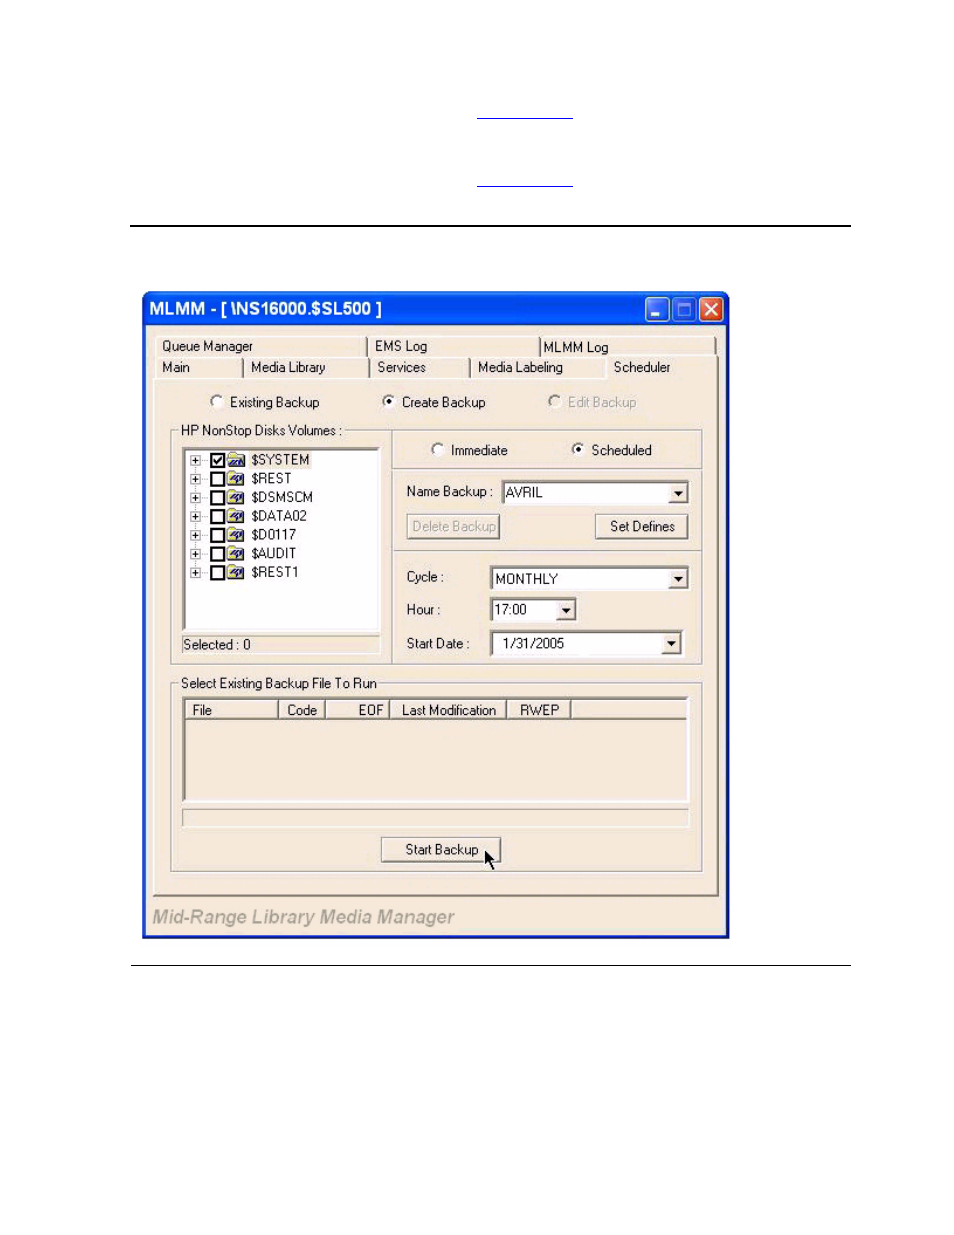Click the $DATA02 volume disk icon
Image resolution: width=954 pixels, height=1235 pixels.
(236, 516)
